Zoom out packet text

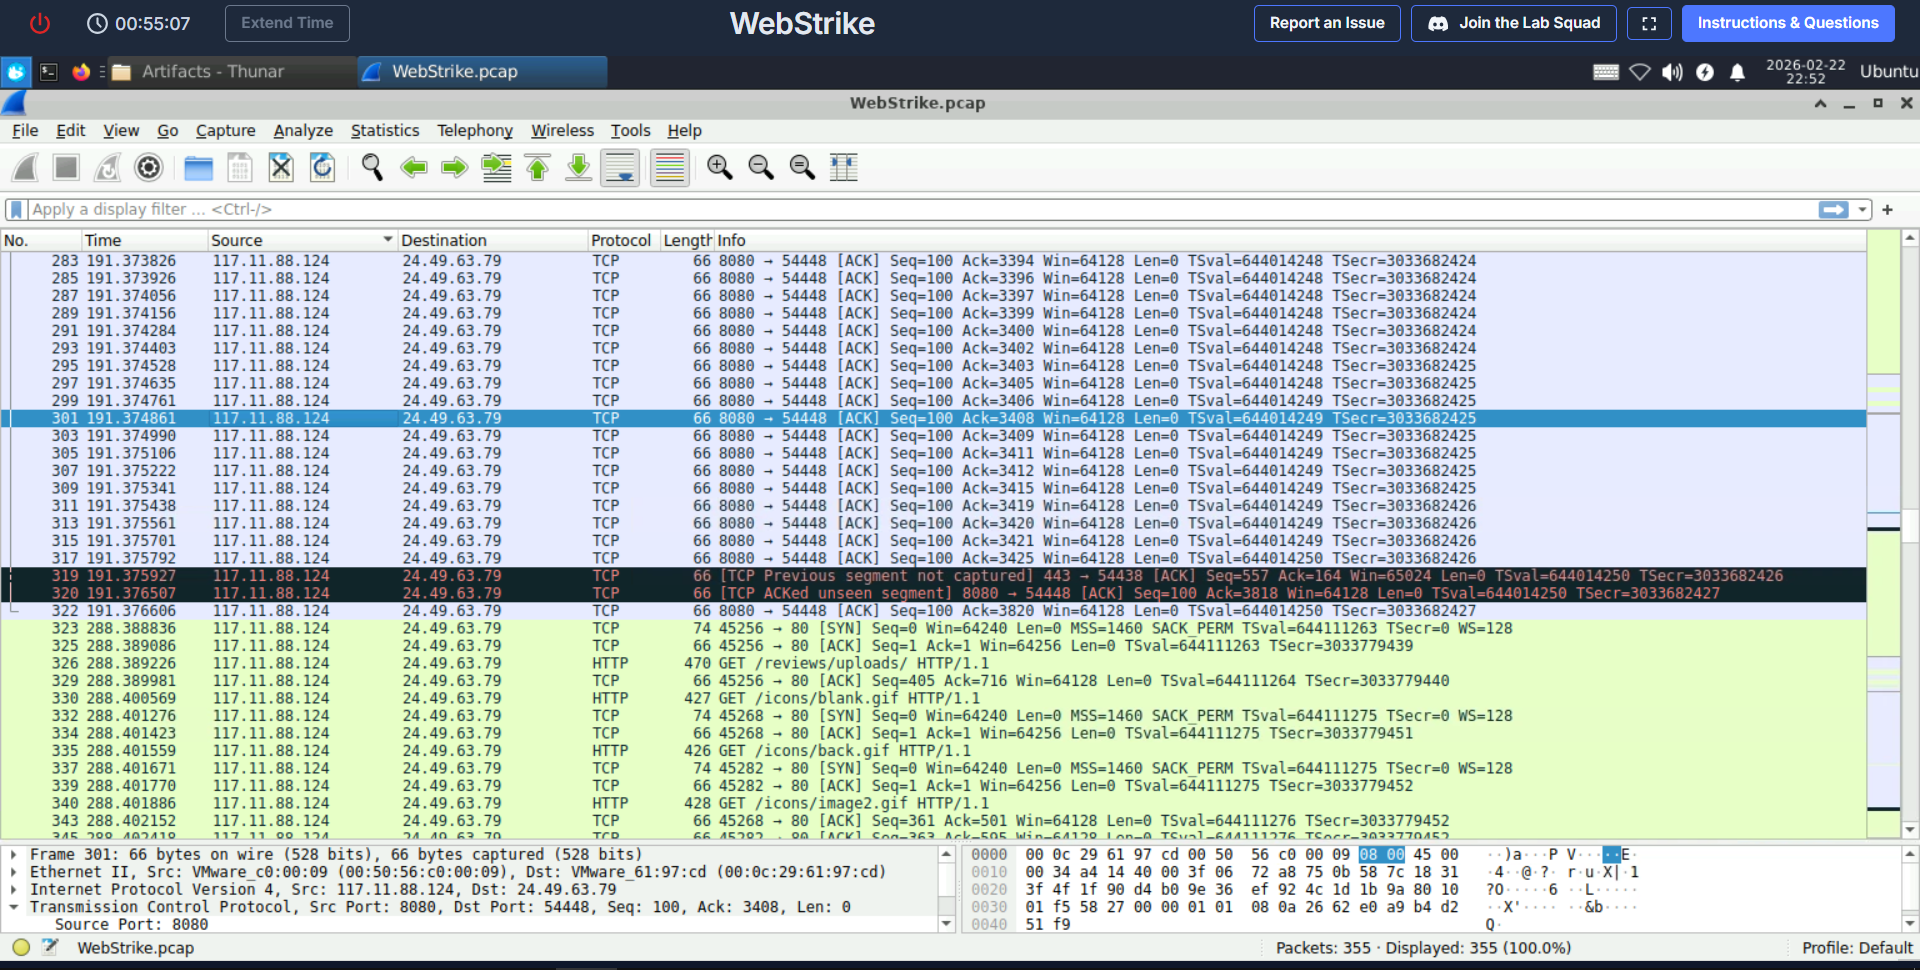pyautogui.click(x=761, y=168)
